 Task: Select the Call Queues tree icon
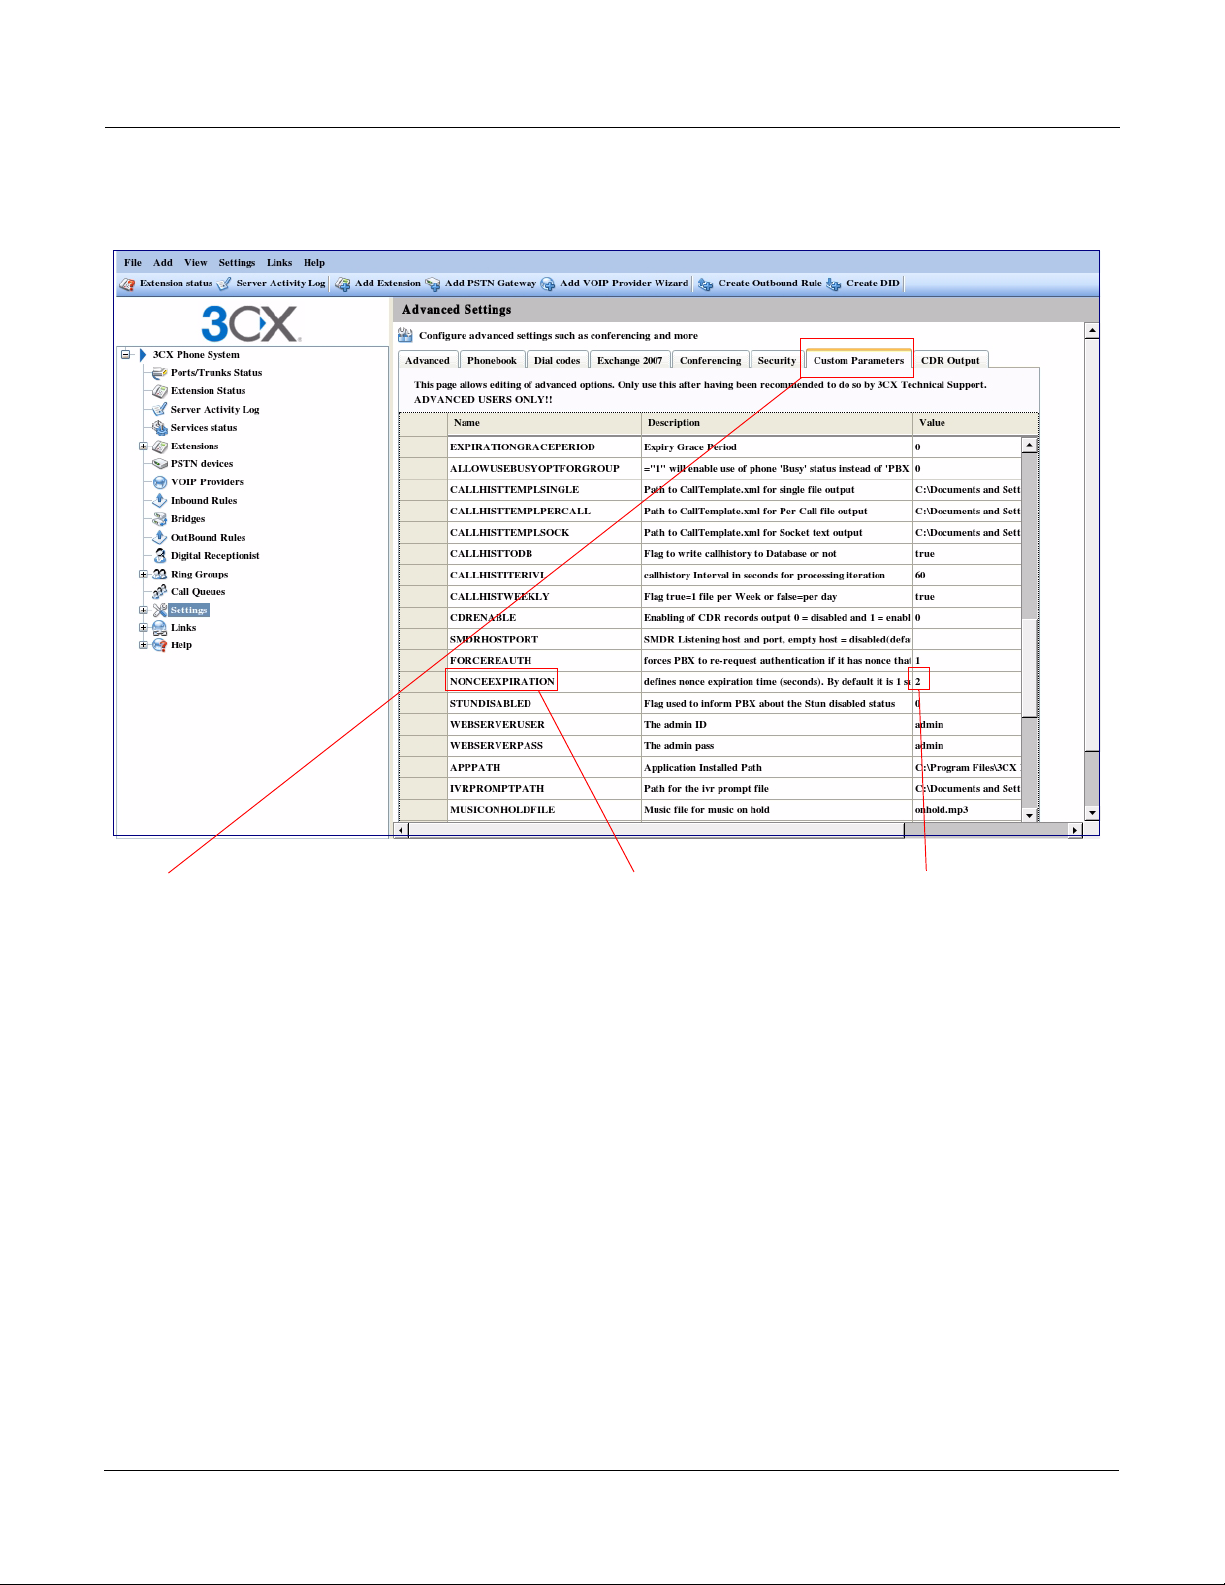(x=159, y=592)
